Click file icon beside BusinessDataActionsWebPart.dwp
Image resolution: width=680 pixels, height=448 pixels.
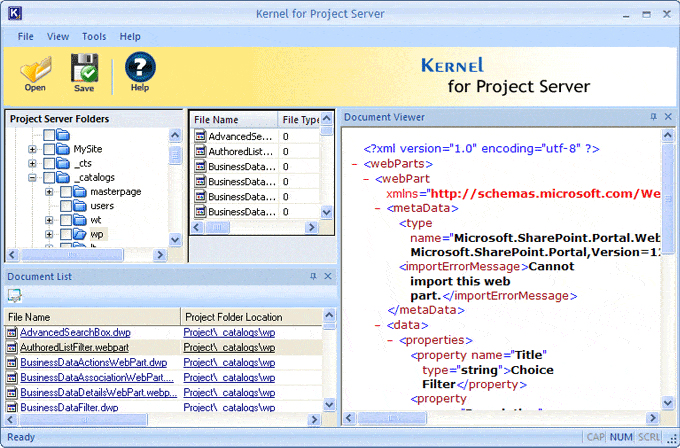pos(12,363)
